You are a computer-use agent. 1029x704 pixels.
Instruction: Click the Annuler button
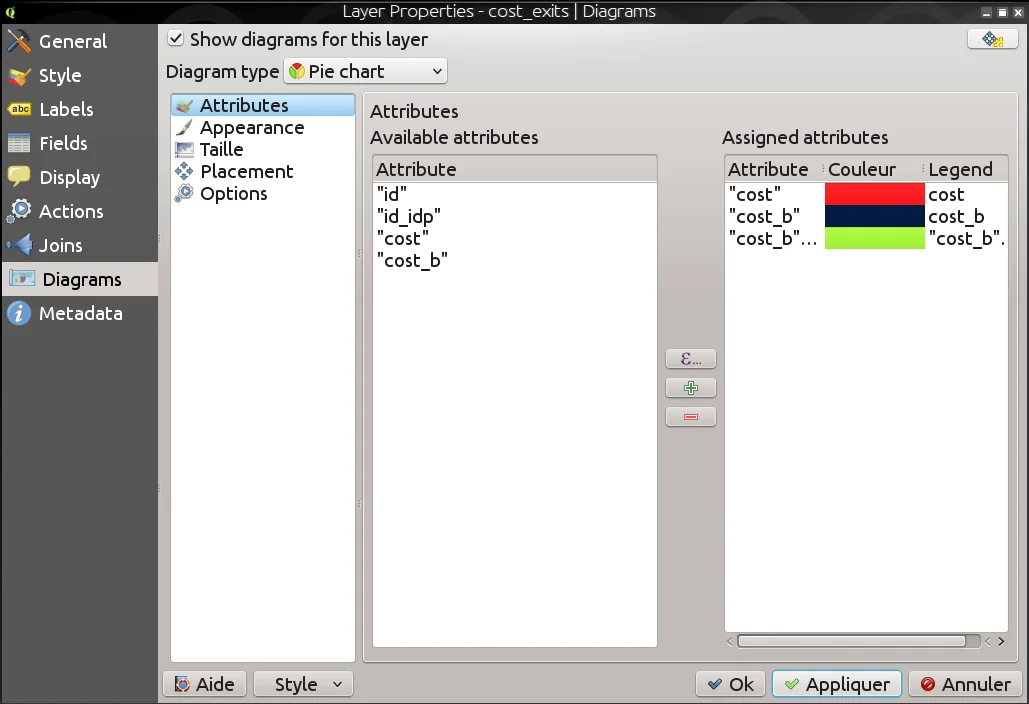pyautogui.click(x=965, y=684)
